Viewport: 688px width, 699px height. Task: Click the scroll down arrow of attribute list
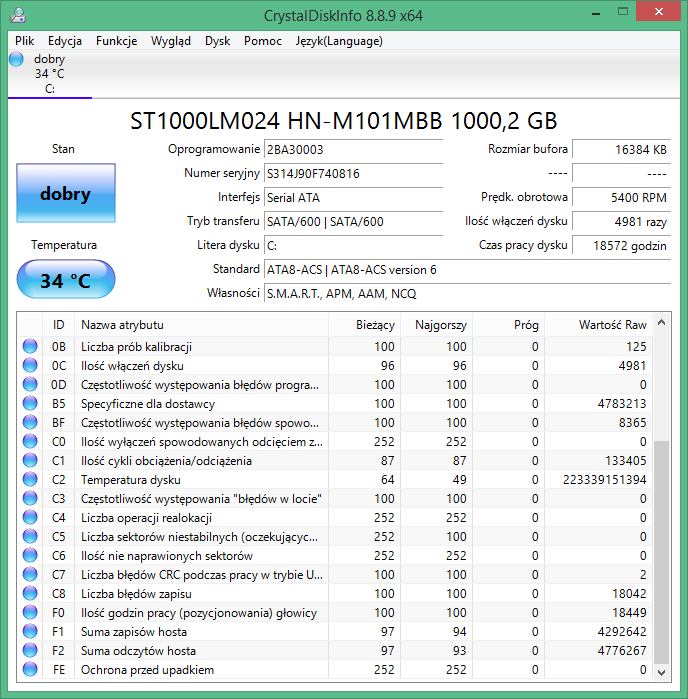tap(662, 672)
